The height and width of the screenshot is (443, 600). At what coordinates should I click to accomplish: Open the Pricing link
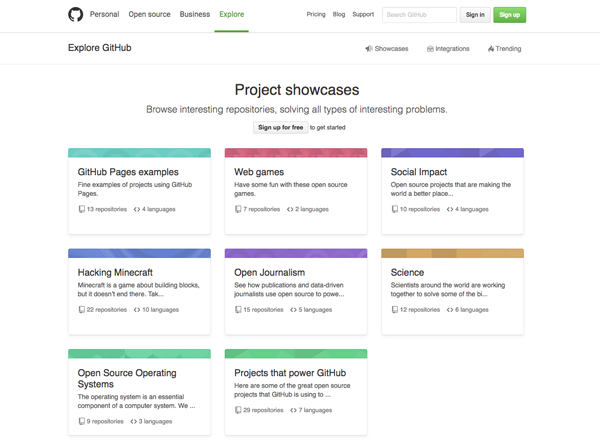point(316,15)
